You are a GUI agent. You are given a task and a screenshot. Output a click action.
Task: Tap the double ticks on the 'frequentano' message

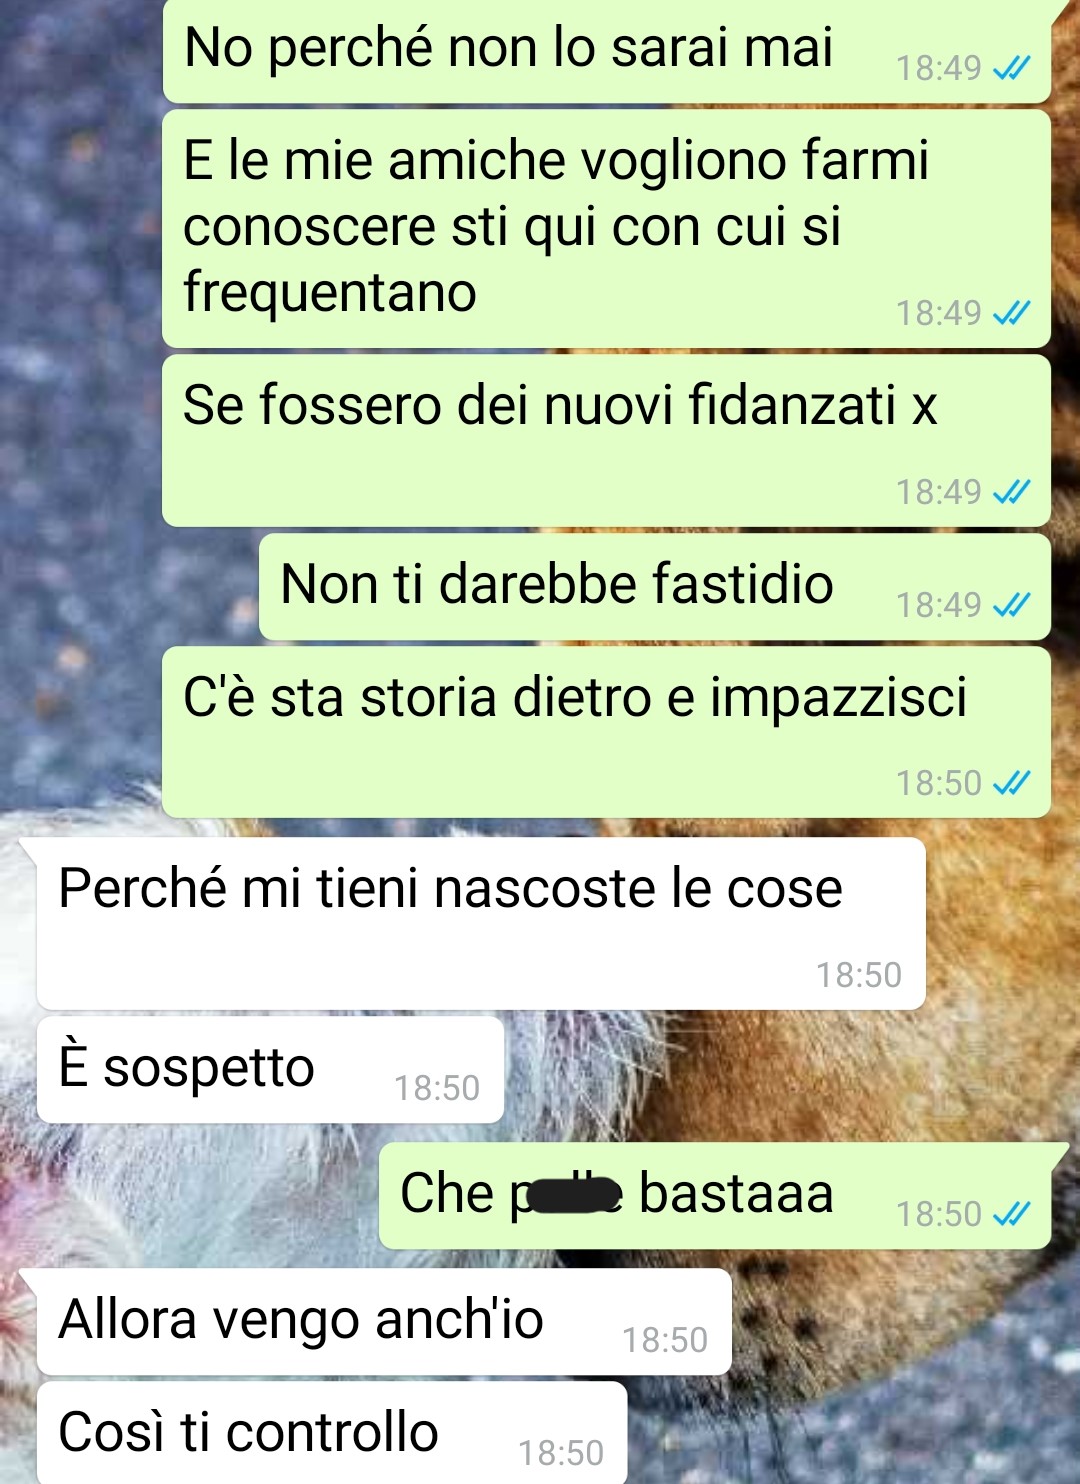[x=1011, y=313]
